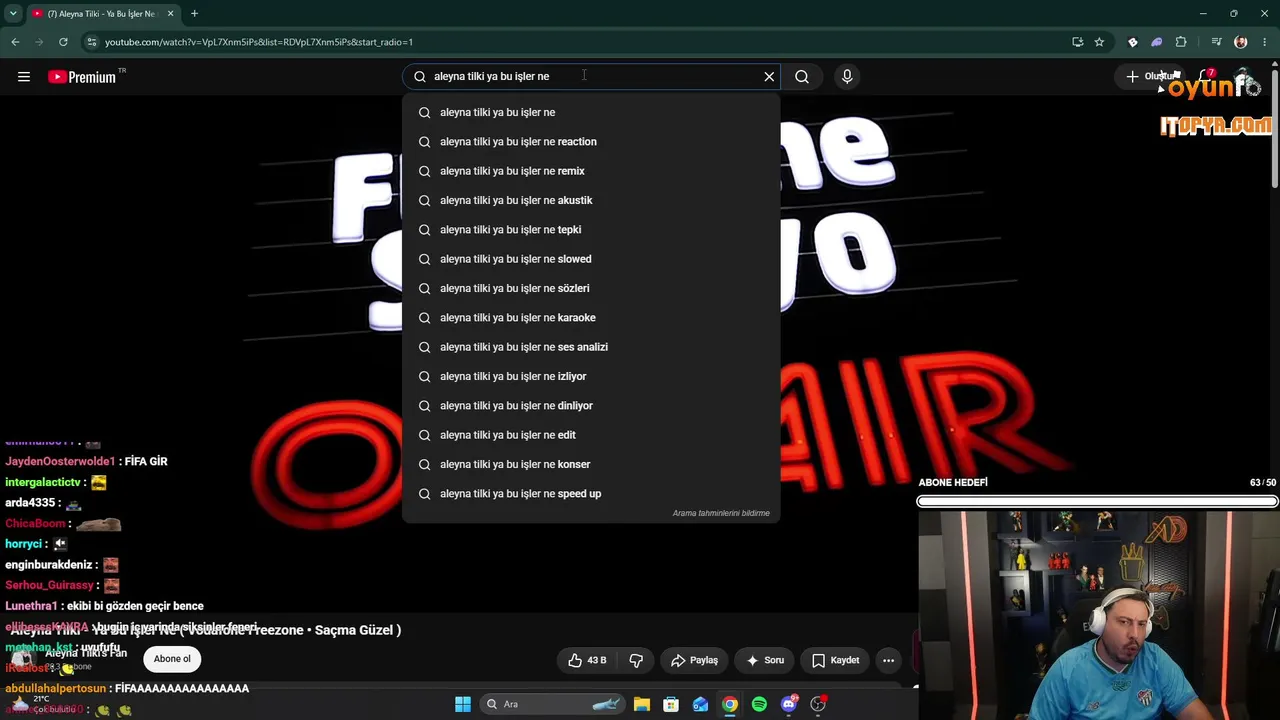The height and width of the screenshot is (720, 1280).
Task: Choose the 'remix' search suggestion
Action: coord(591,171)
